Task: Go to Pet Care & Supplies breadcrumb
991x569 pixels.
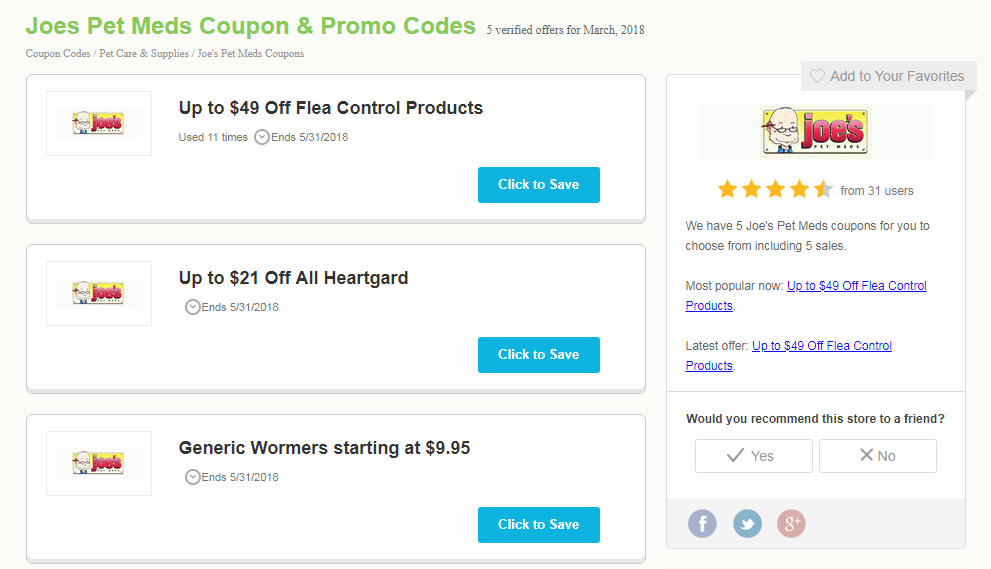Action: [x=144, y=54]
